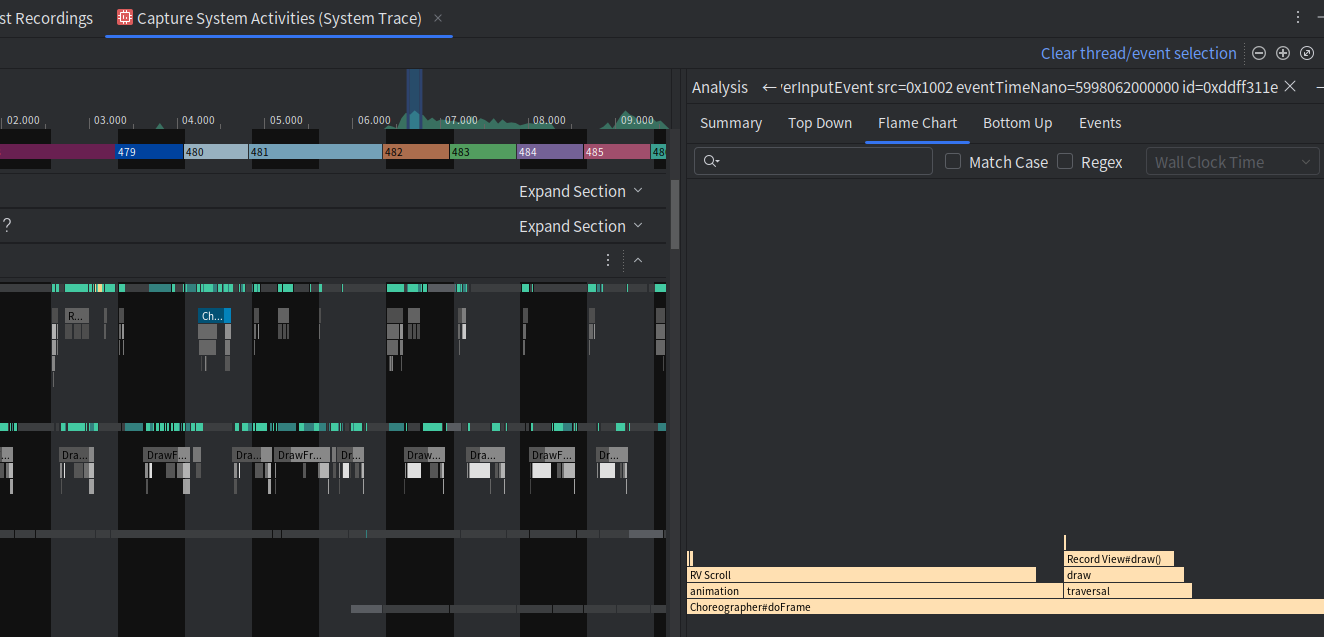
Task: Zoom in the timeline with the plus icon
Action: pyautogui.click(x=1283, y=53)
